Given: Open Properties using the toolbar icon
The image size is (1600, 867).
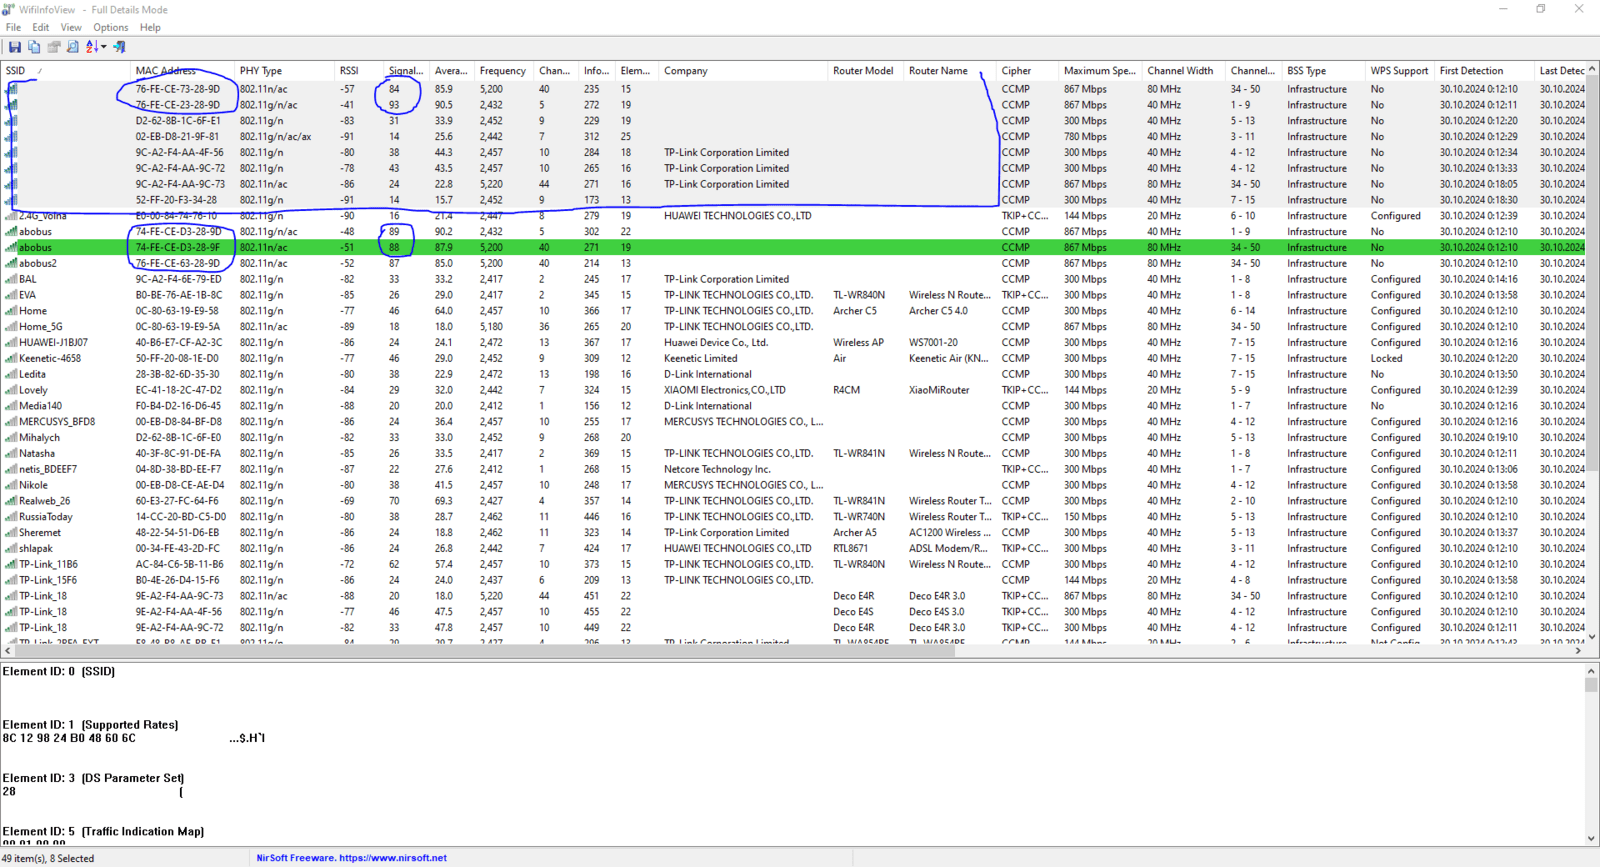Looking at the screenshot, I should pyautogui.click(x=54, y=47).
